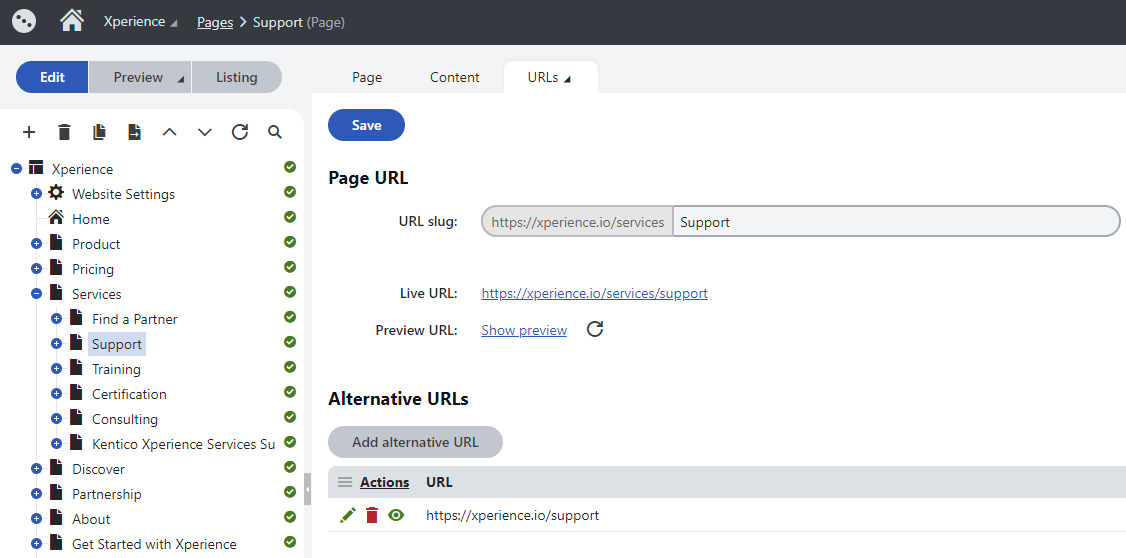This screenshot has height=558, width=1126.
Task: Open the live URL link
Action: tap(594, 293)
